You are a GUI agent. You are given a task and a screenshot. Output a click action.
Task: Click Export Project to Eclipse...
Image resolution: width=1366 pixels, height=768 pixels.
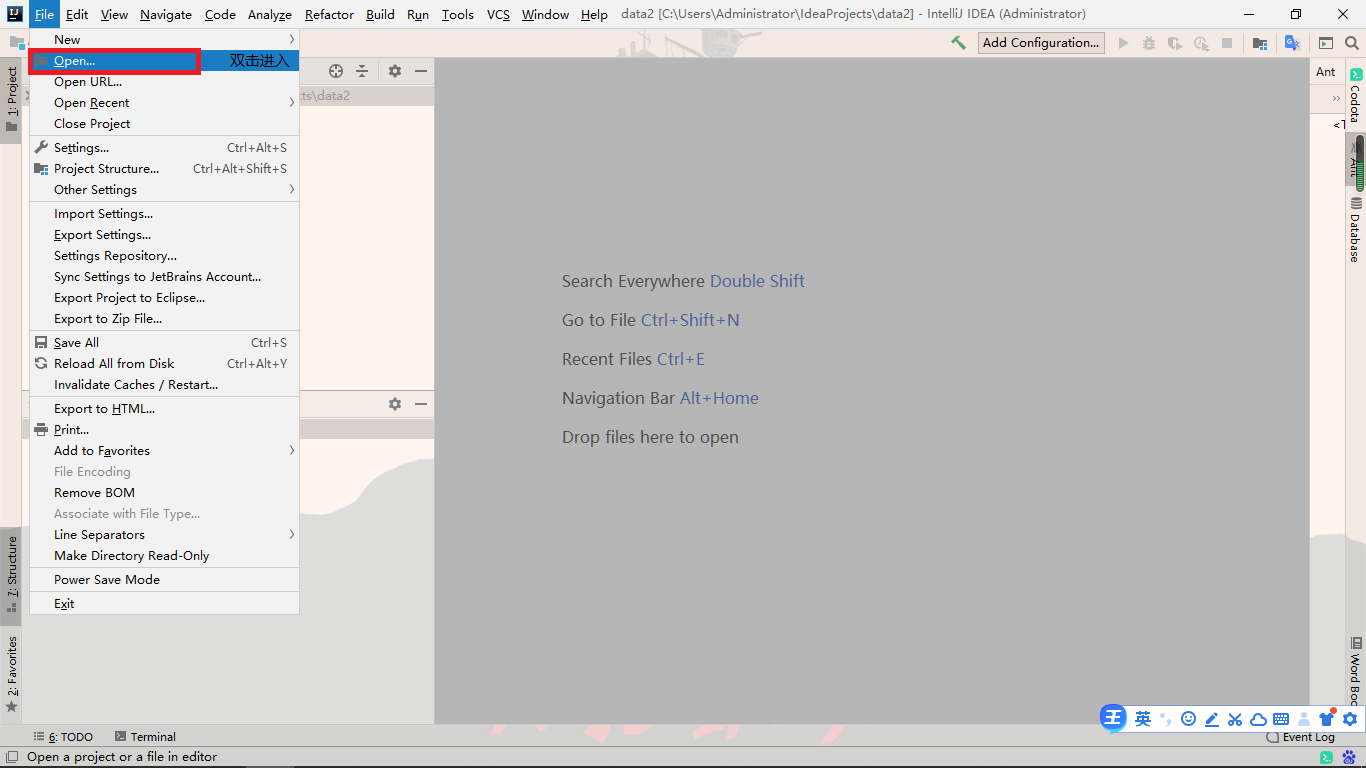click(164, 298)
